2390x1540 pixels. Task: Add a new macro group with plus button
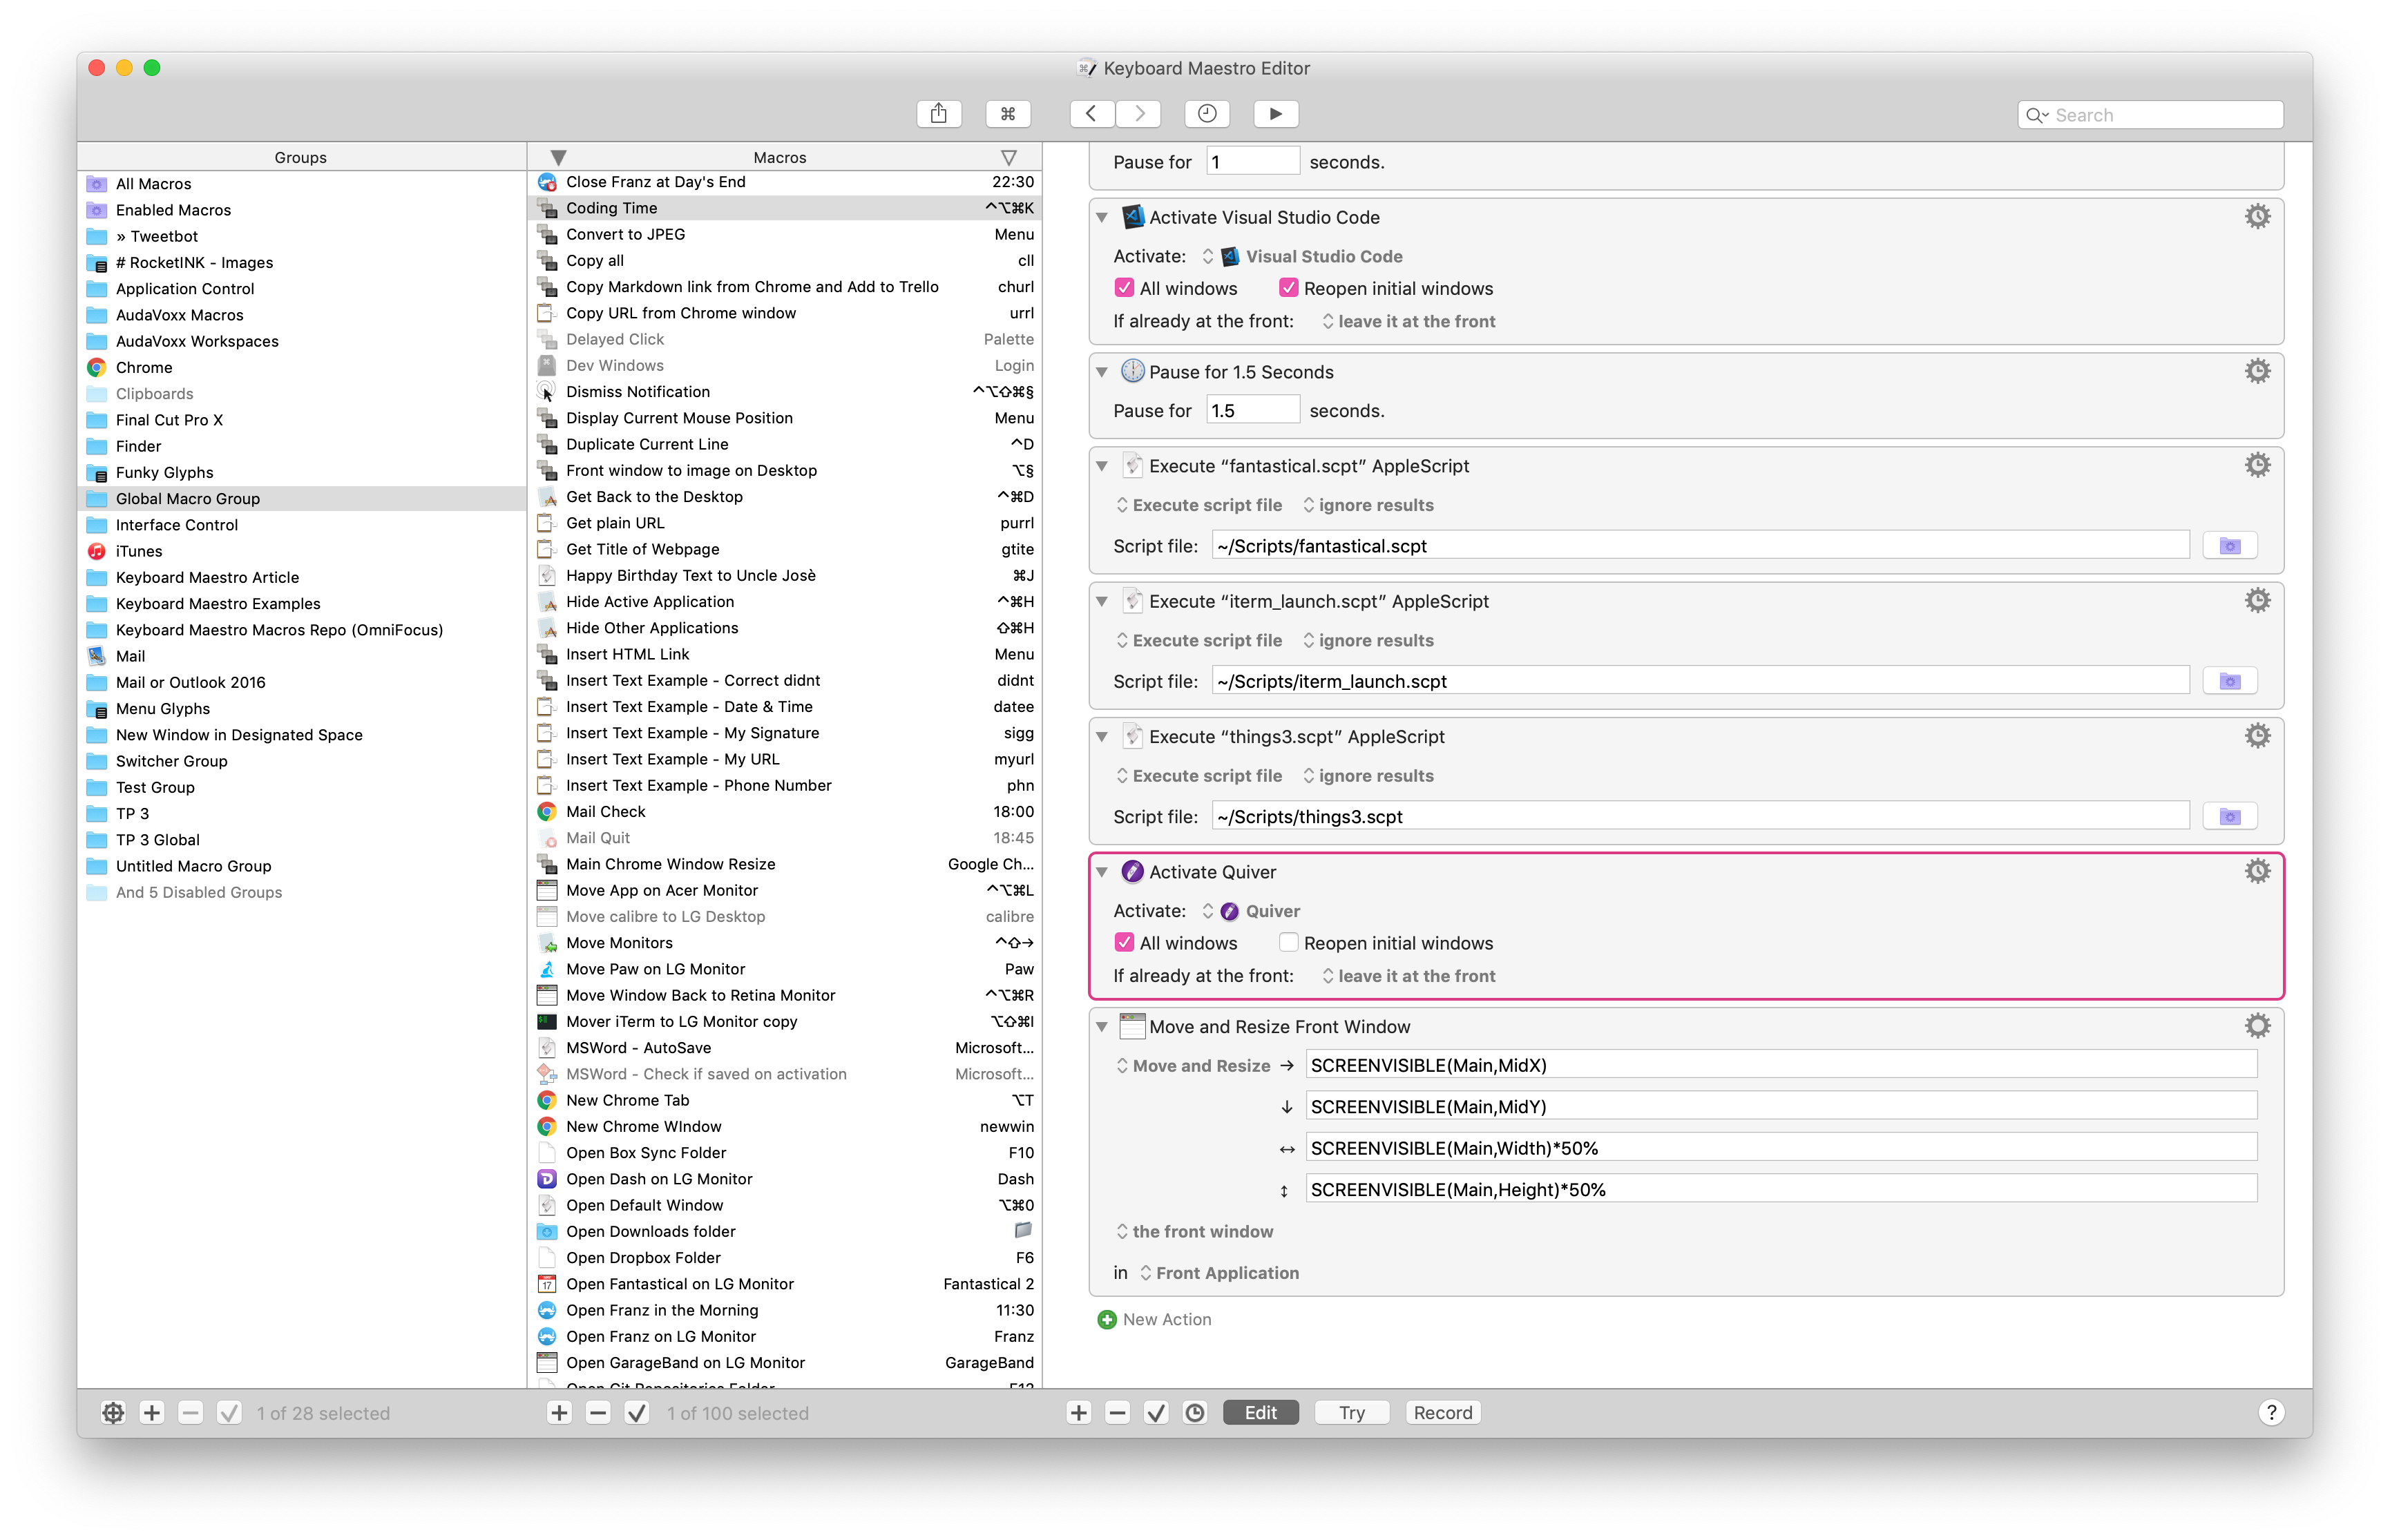coord(152,1412)
